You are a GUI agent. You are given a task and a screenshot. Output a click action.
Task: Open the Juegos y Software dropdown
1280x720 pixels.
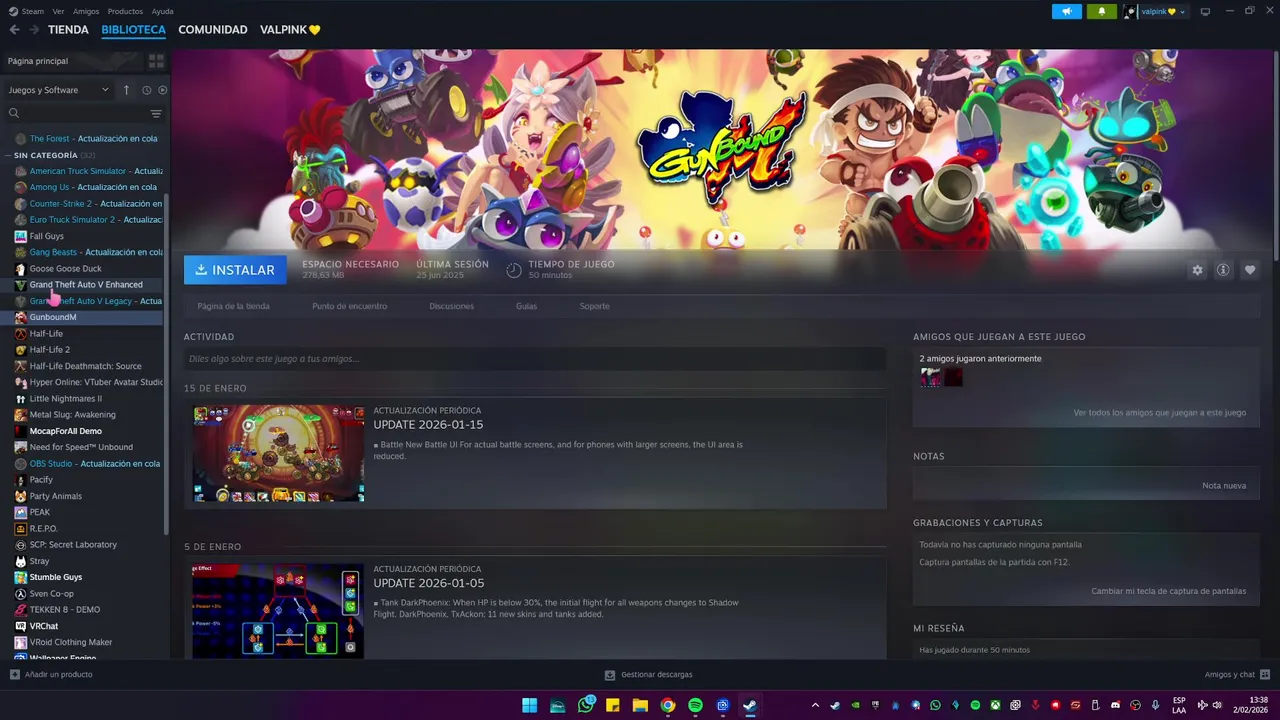click(58, 90)
